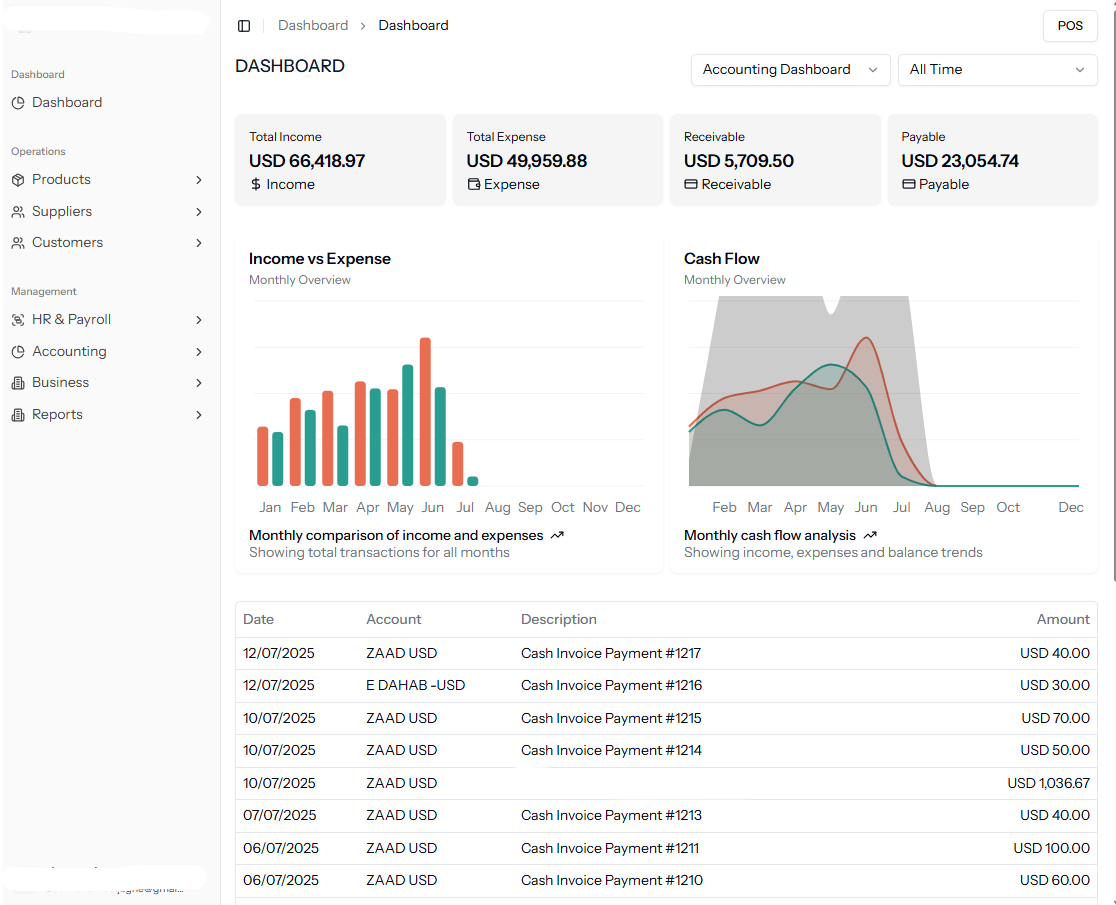Screen dimensions: 1116x905
Task: Click the orange June bar in chart
Action: 426,412
